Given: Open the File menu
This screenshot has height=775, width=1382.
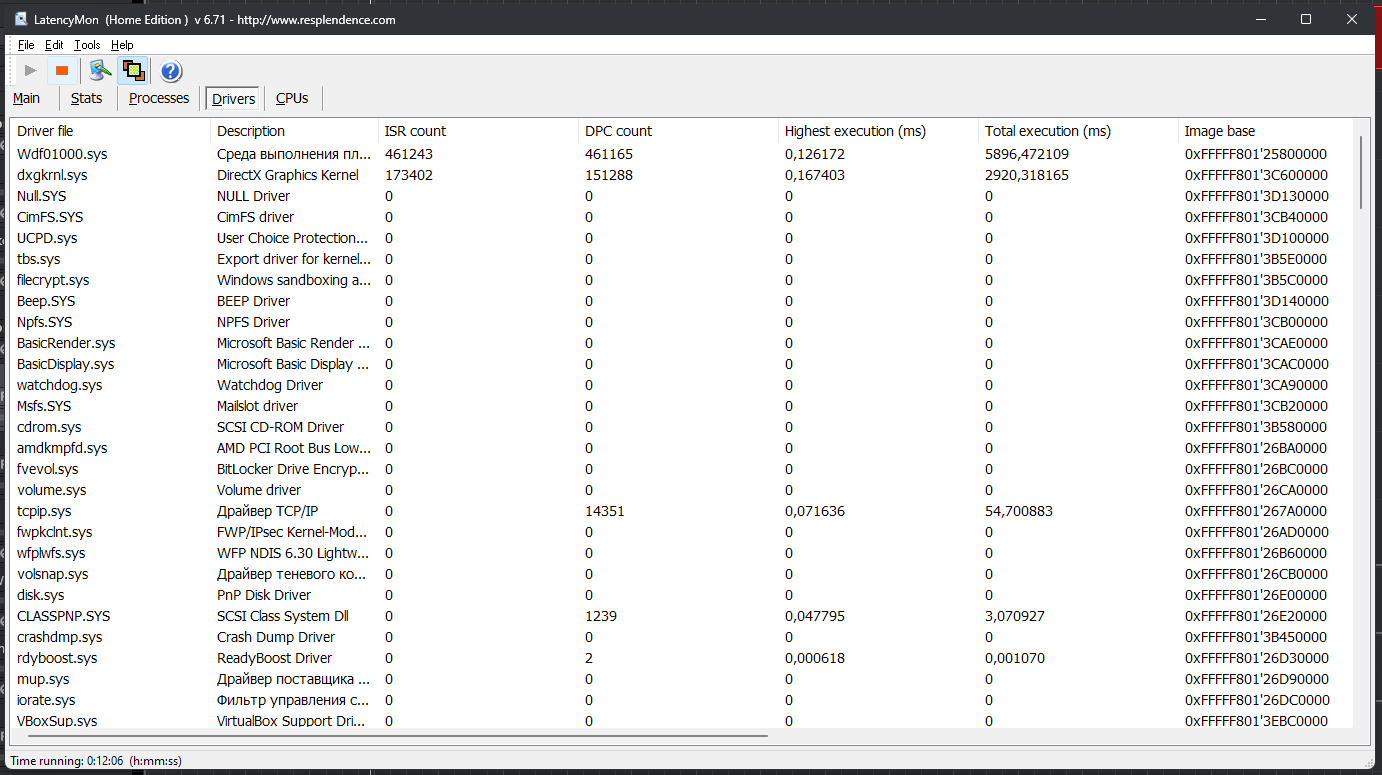Looking at the screenshot, I should [26, 45].
